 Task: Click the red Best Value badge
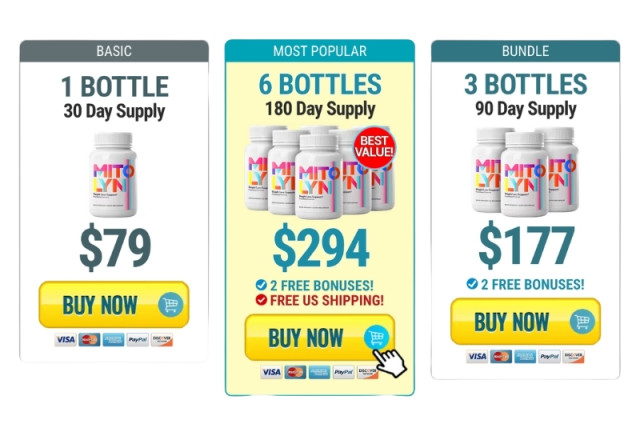click(x=374, y=147)
